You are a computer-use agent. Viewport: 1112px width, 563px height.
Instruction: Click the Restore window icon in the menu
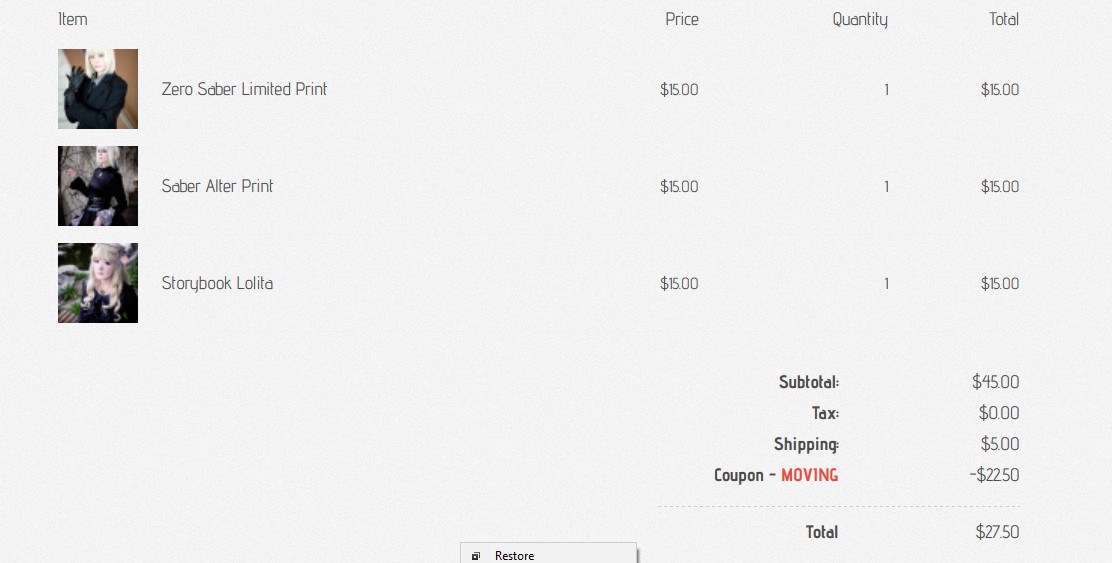tap(476, 556)
